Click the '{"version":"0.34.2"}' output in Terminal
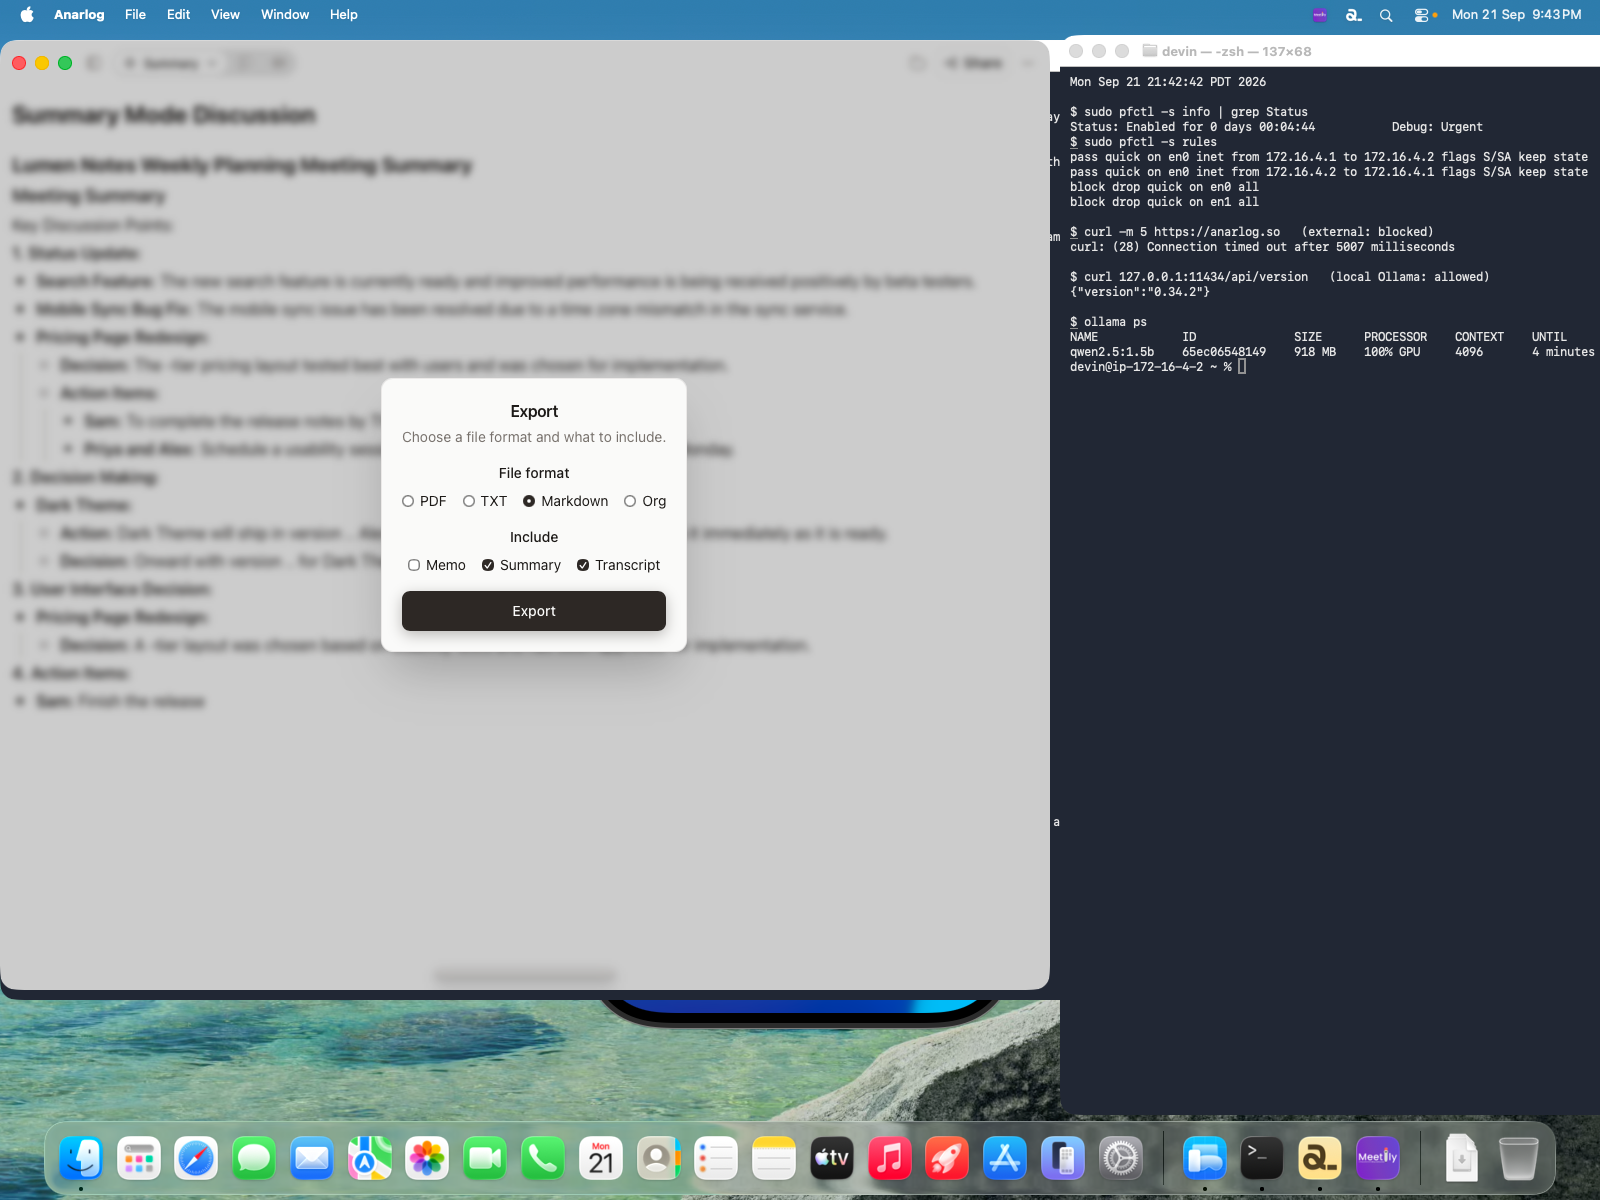The height and width of the screenshot is (1200, 1600). [x=1140, y=292]
